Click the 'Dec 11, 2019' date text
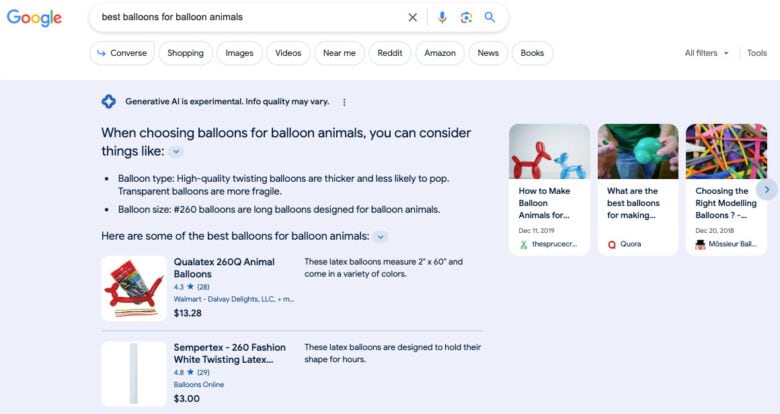780x414 pixels. pyautogui.click(x=536, y=230)
